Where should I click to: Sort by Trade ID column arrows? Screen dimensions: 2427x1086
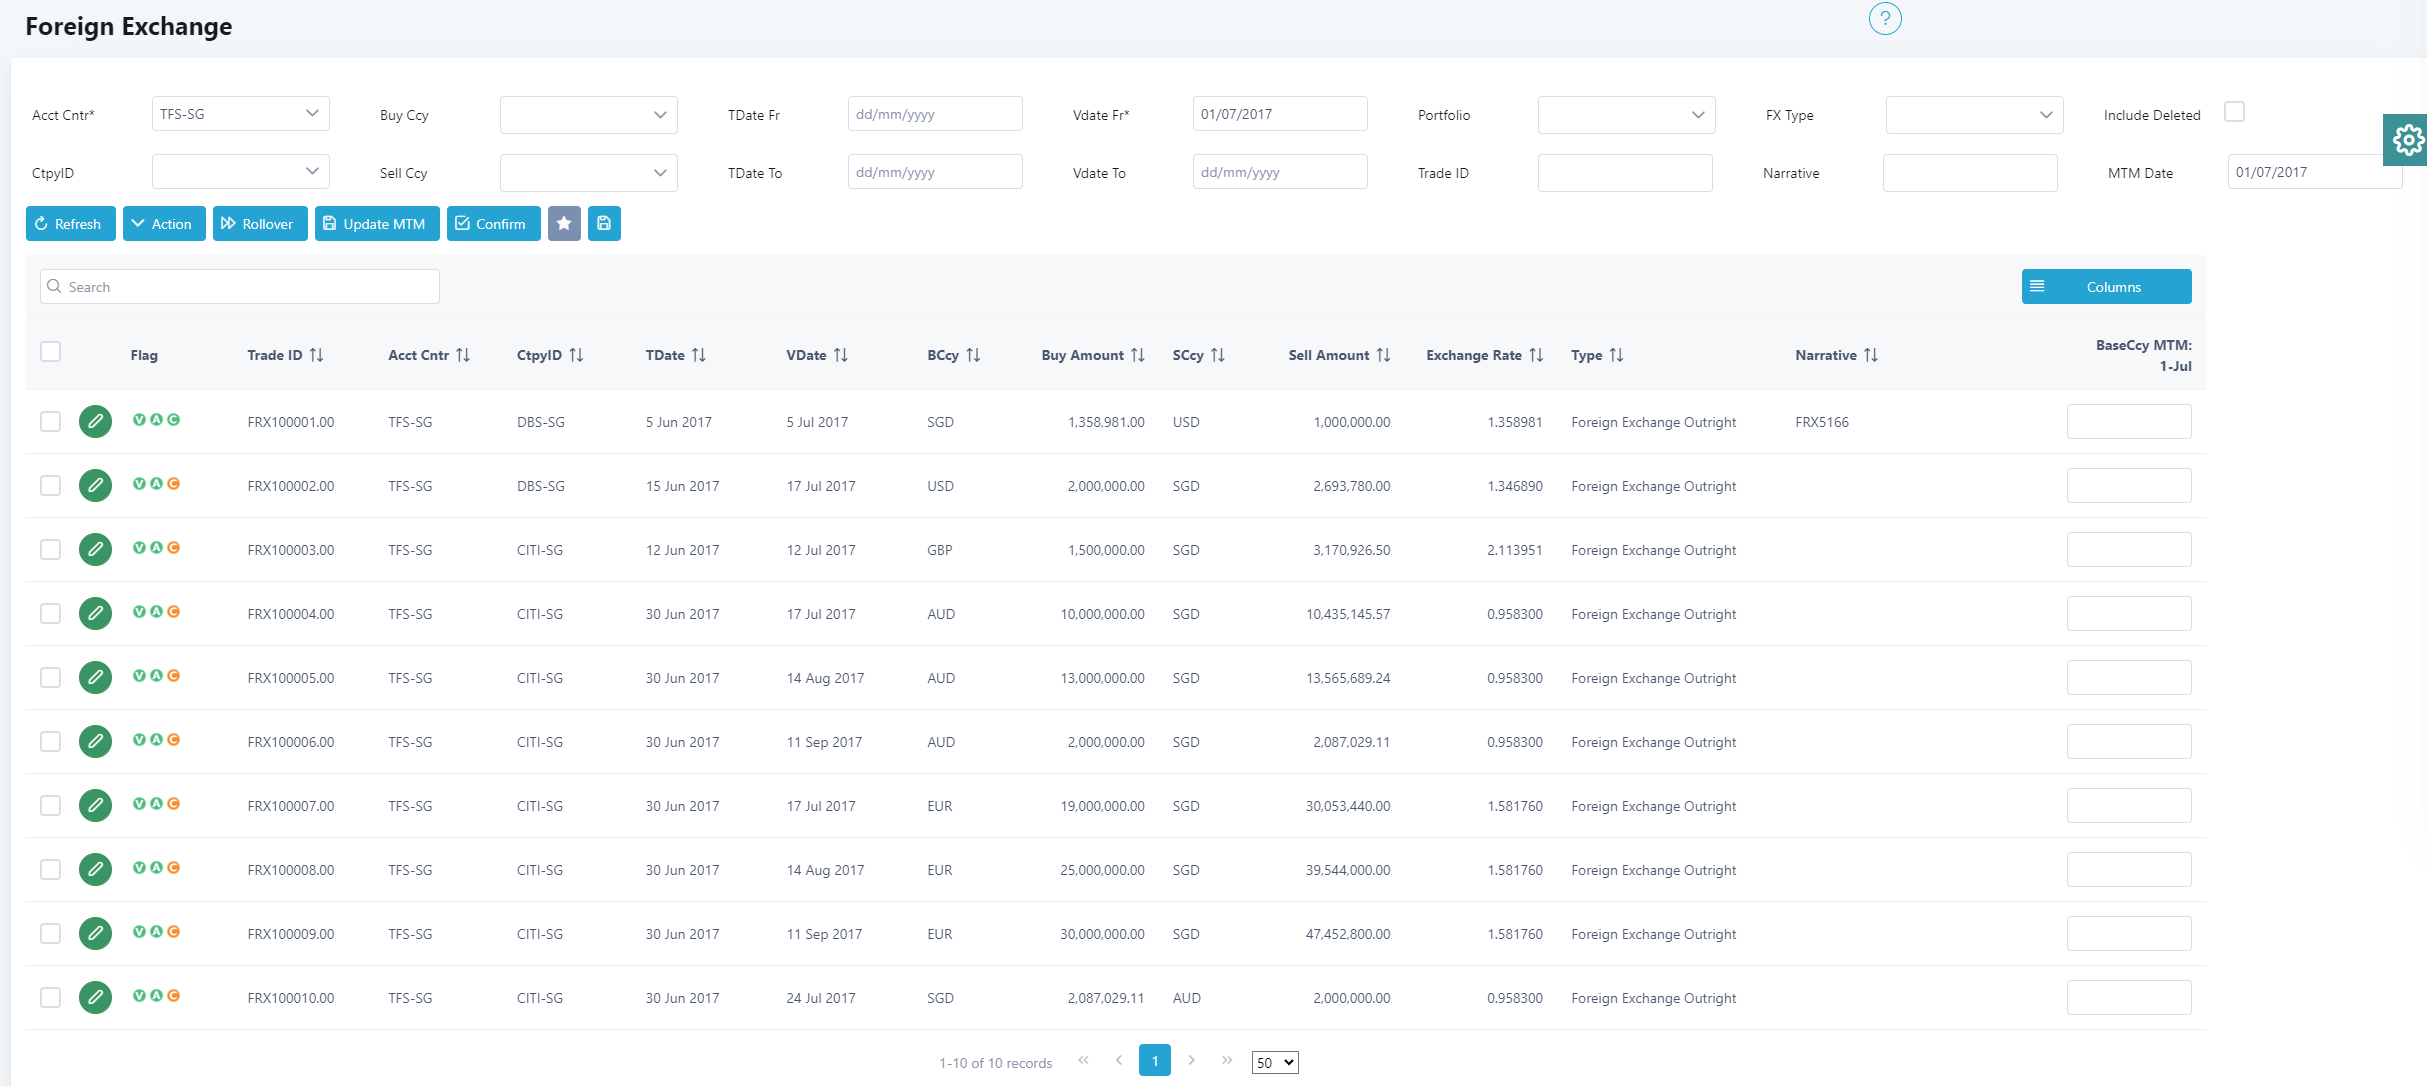pyautogui.click(x=316, y=355)
